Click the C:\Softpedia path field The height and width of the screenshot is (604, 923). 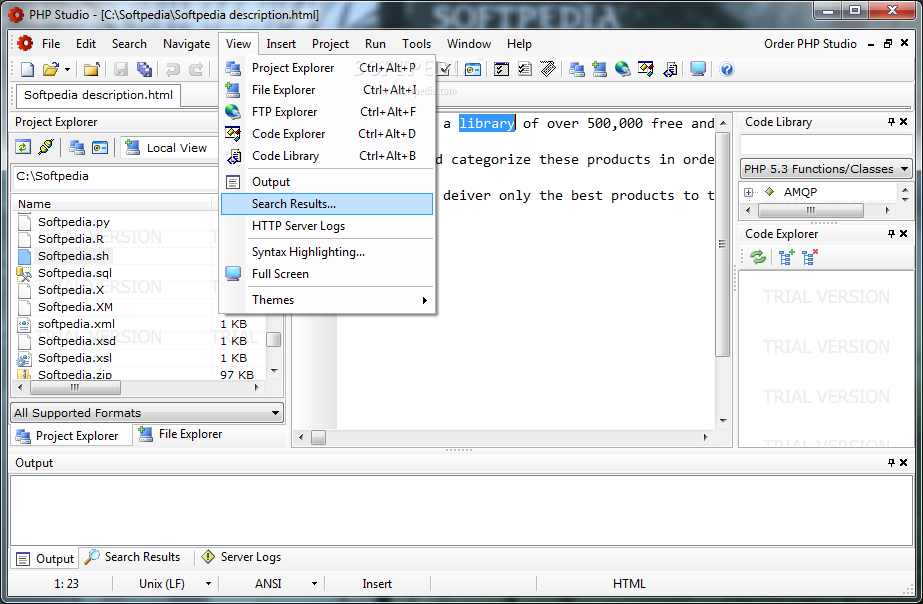point(115,176)
